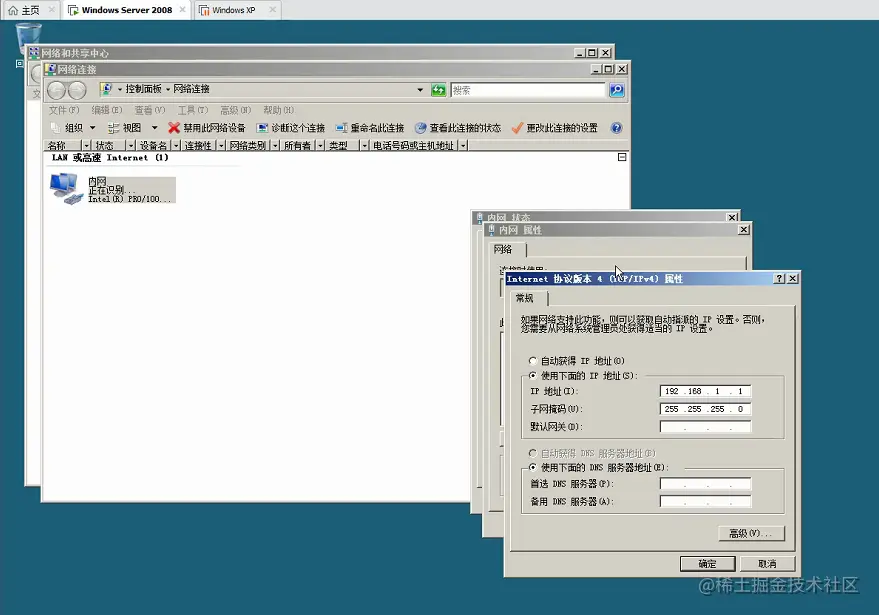879x615 pixels.
Task: Open the 文件(F) menu
Action: 64,110
